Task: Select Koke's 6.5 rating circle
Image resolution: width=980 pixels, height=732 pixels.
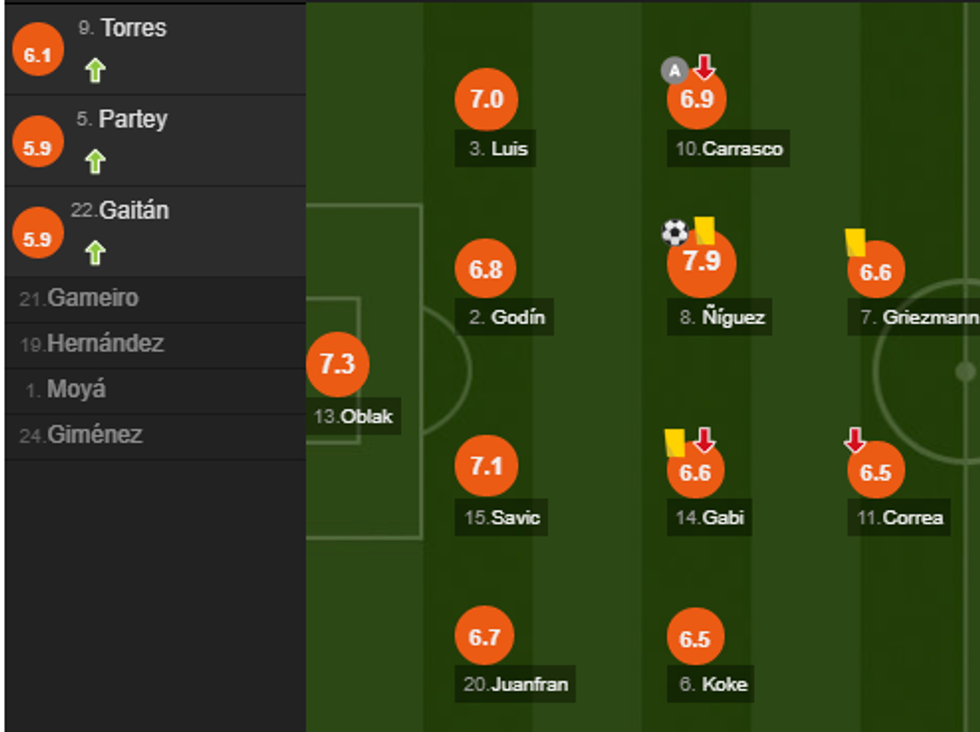Action: [x=695, y=638]
